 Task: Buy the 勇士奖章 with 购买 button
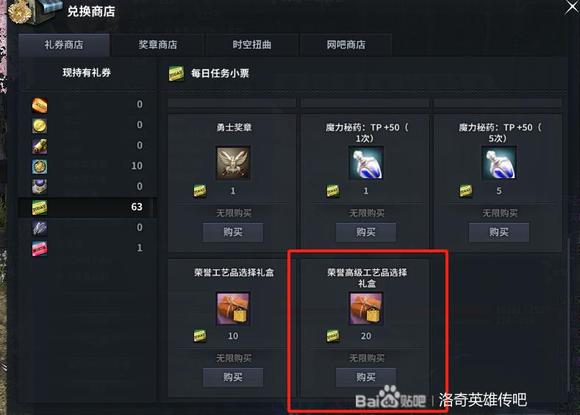[x=233, y=232]
